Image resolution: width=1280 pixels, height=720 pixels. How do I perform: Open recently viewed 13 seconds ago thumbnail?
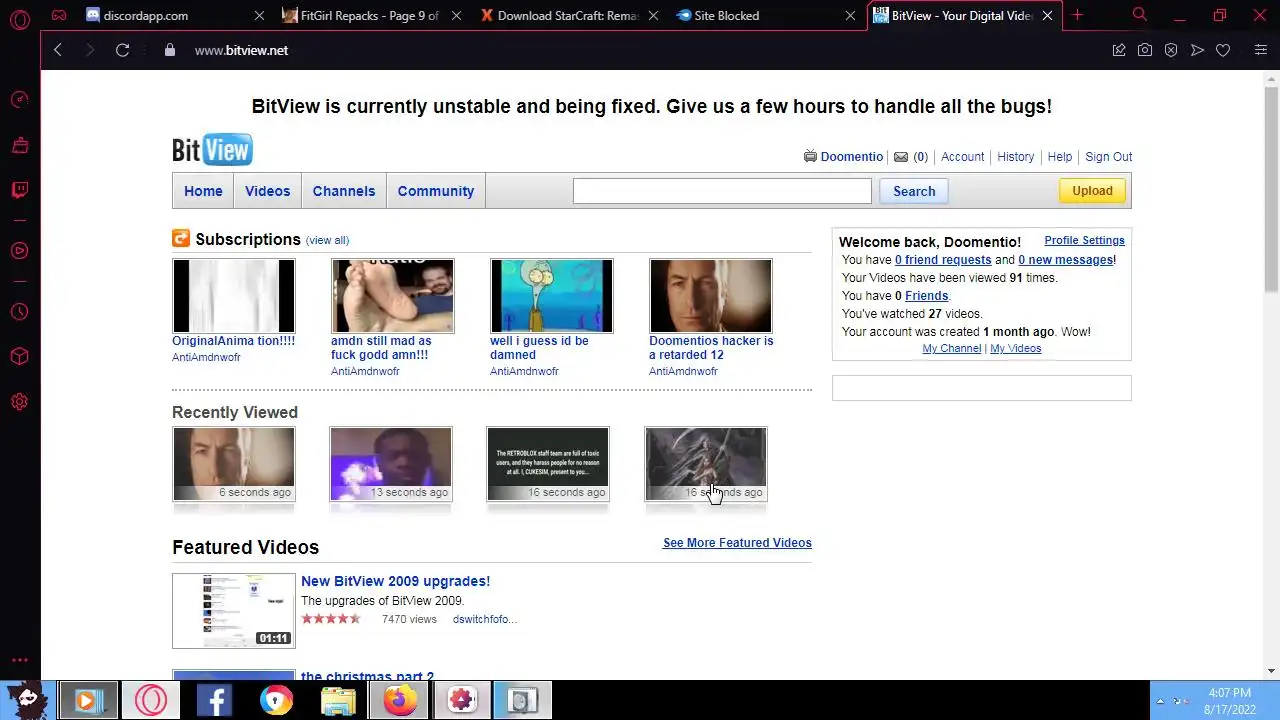pyautogui.click(x=391, y=464)
